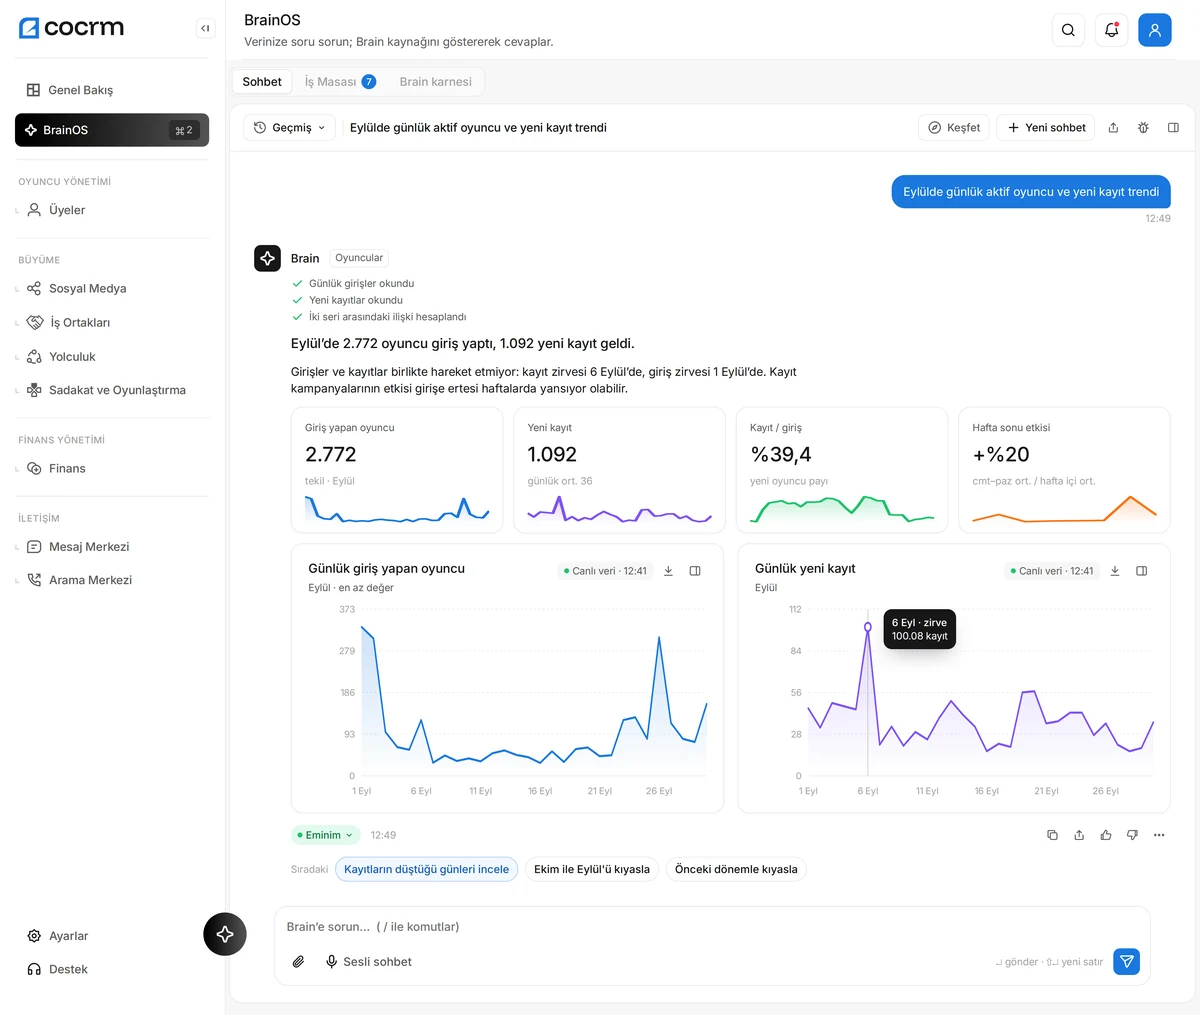Screen dimensions: 1200x1015
Task: Share the conversation from the chat header
Action: 1113,128
